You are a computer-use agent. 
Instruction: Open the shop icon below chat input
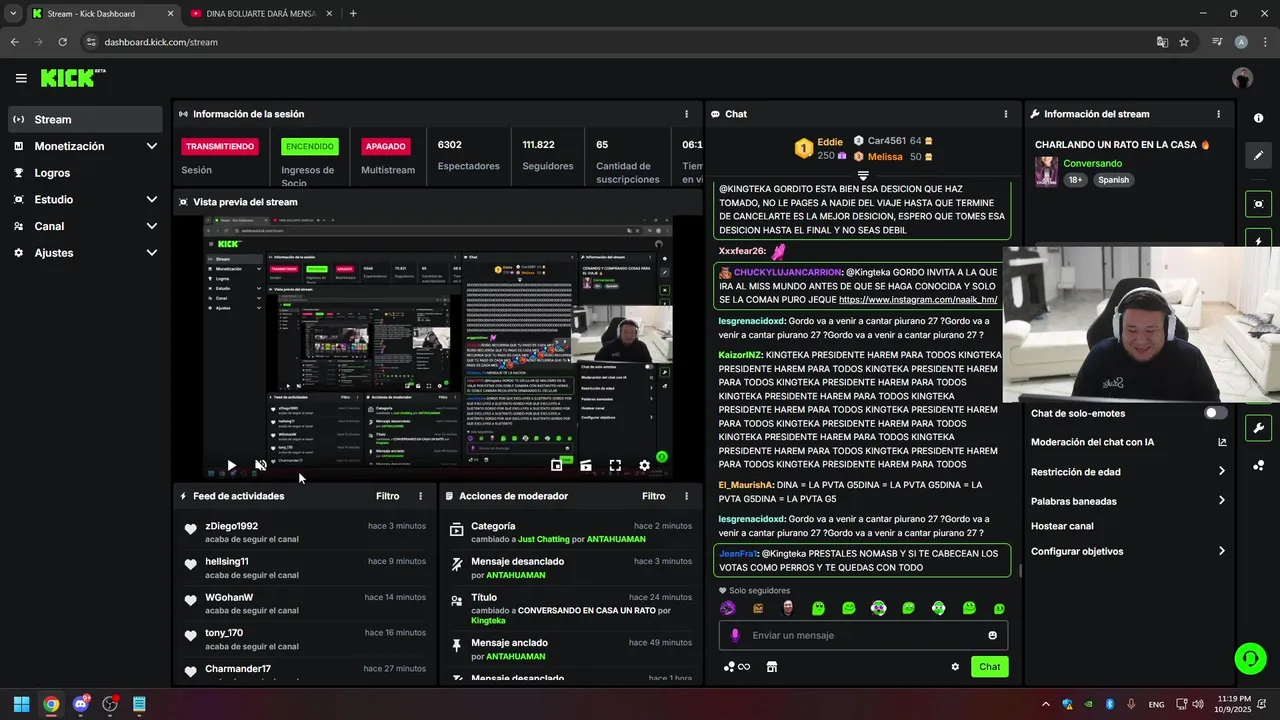pyautogui.click(x=771, y=667)
